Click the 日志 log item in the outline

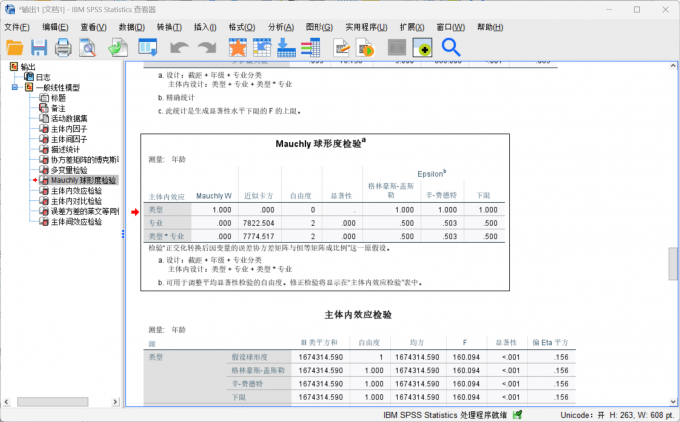click(42, 77)
